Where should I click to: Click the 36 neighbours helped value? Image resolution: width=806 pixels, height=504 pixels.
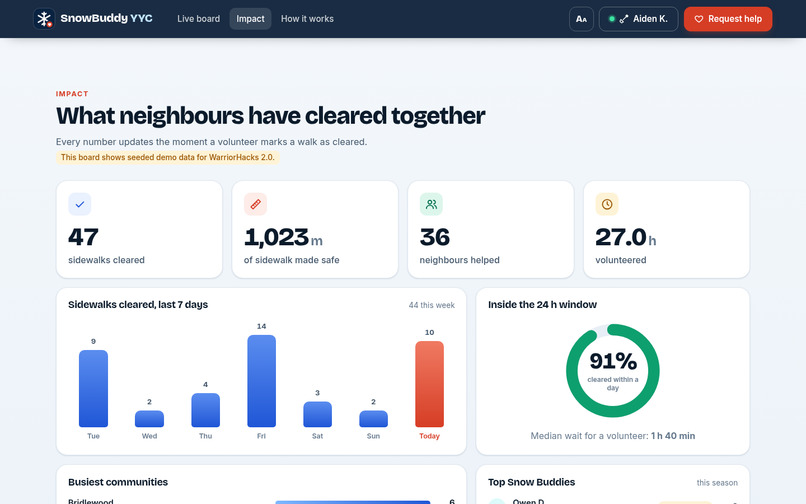tap(435, 237)
